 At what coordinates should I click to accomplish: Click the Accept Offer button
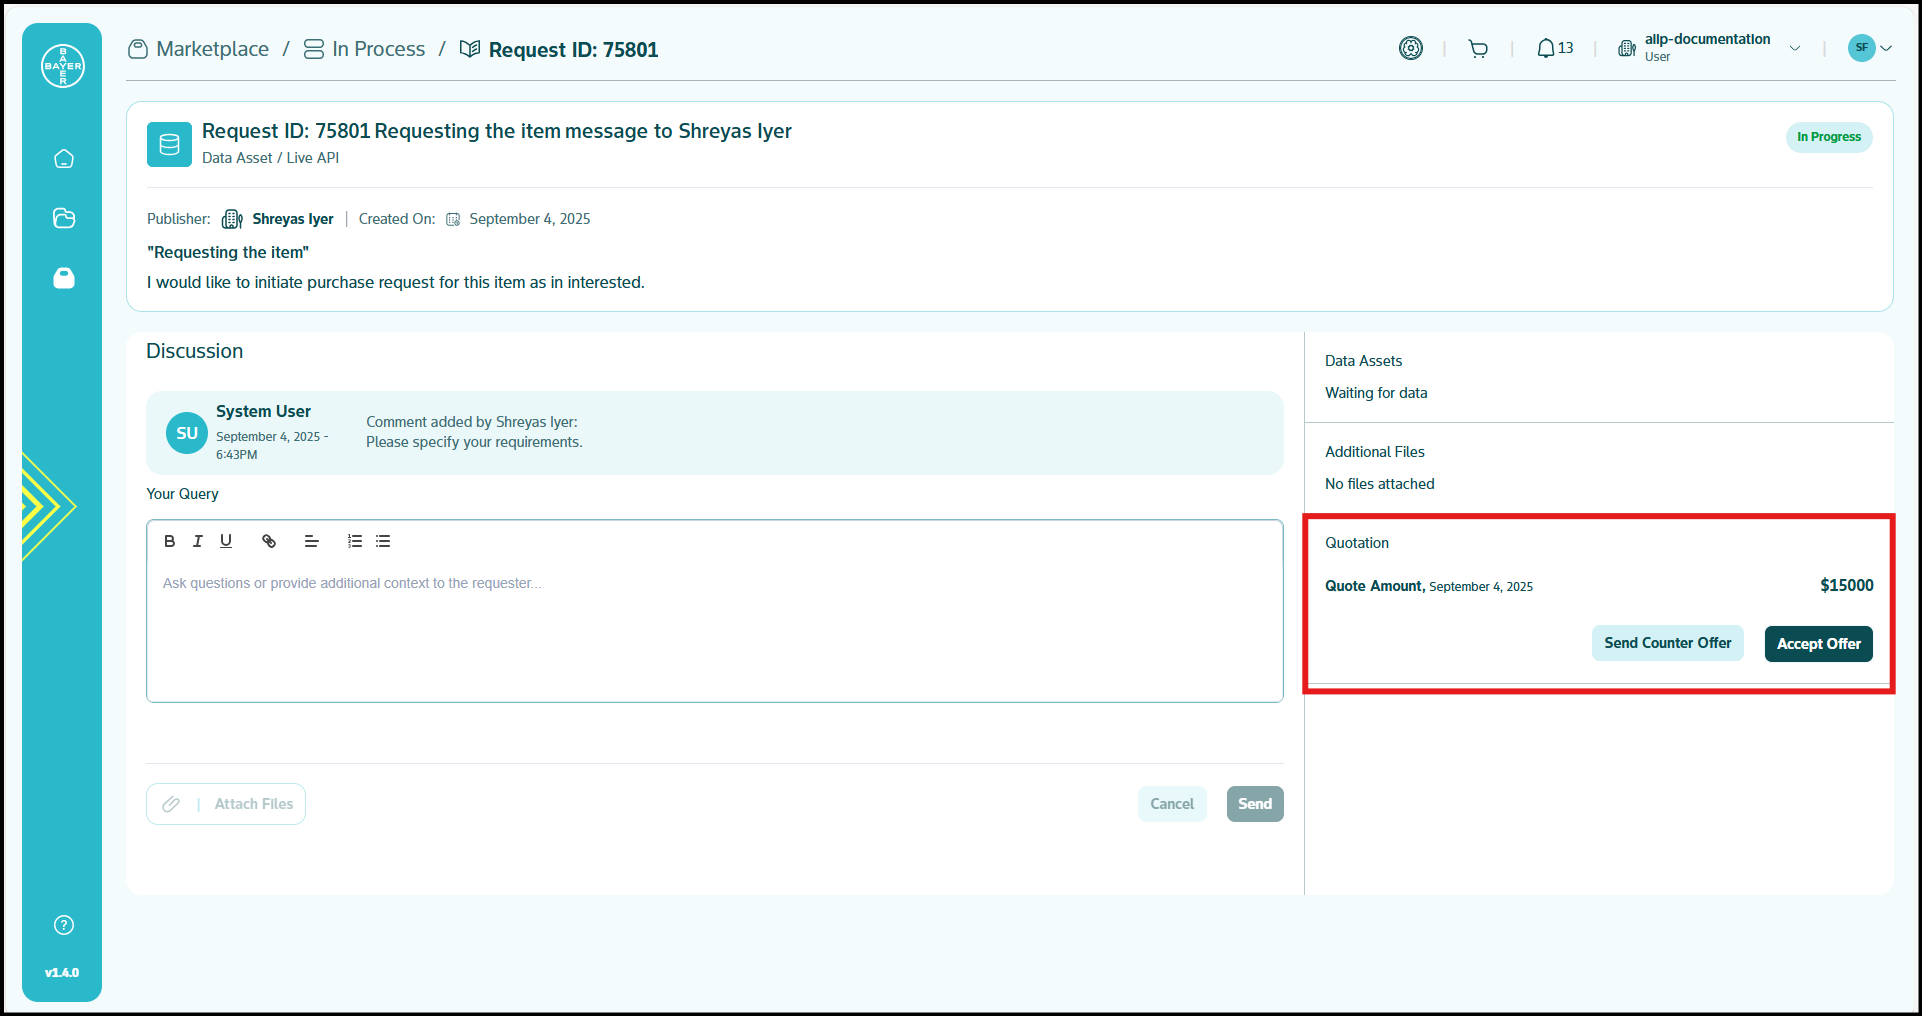[x=1818, y=644]
